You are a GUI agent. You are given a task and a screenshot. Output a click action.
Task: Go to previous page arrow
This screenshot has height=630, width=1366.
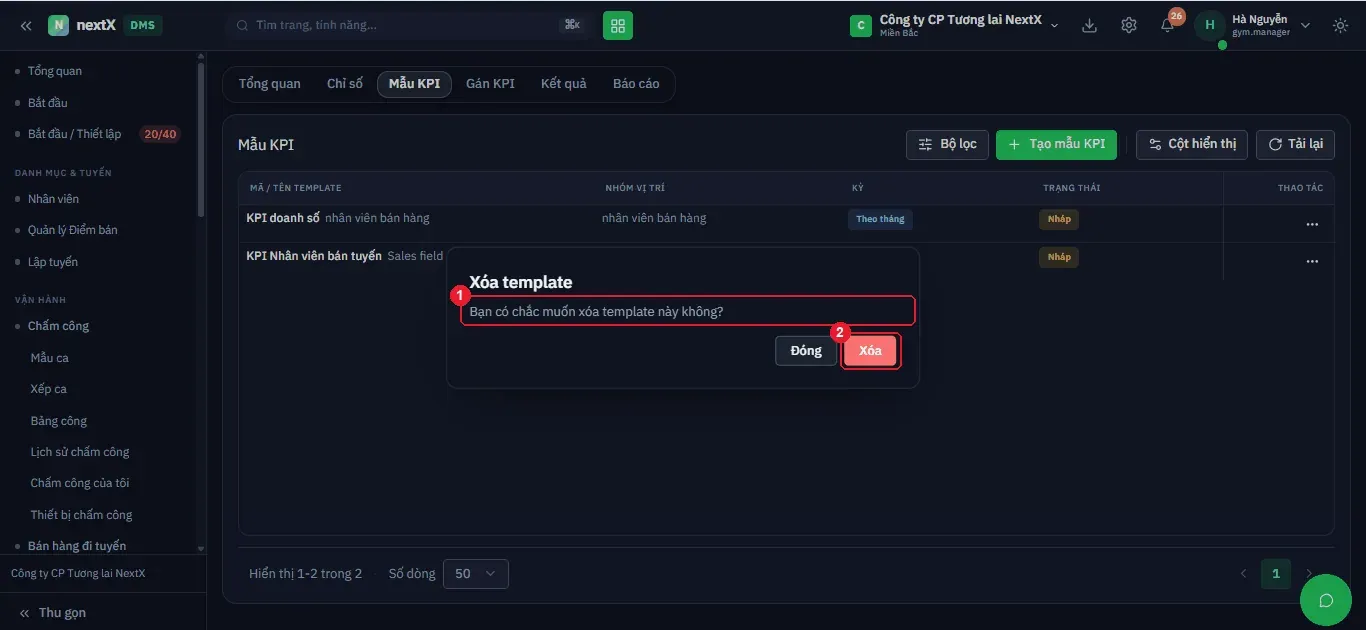click(1244, 574)
